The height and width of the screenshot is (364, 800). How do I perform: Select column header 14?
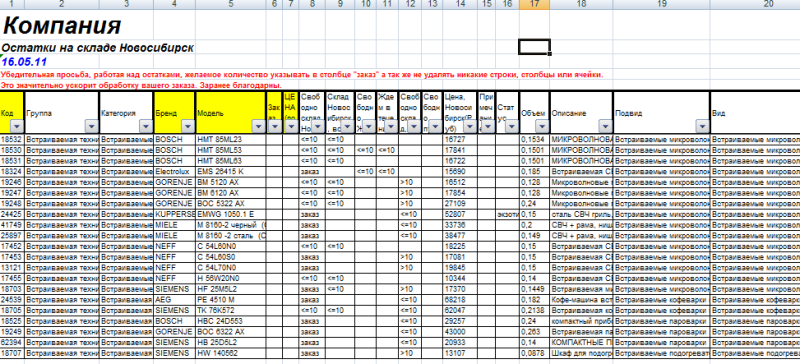[x=460, y=4]
